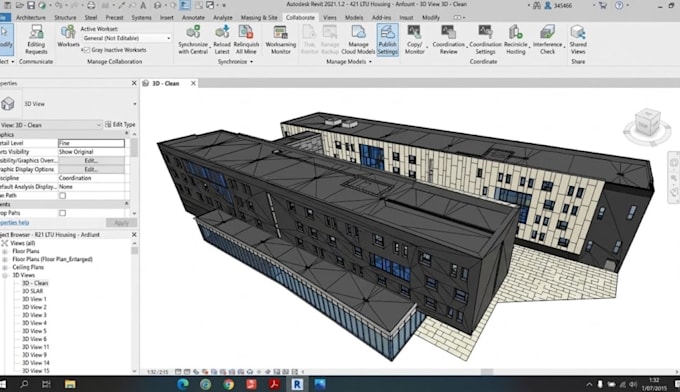Open Publish Settings
This screenshot has width=680, height=392.
pos(387,39)
